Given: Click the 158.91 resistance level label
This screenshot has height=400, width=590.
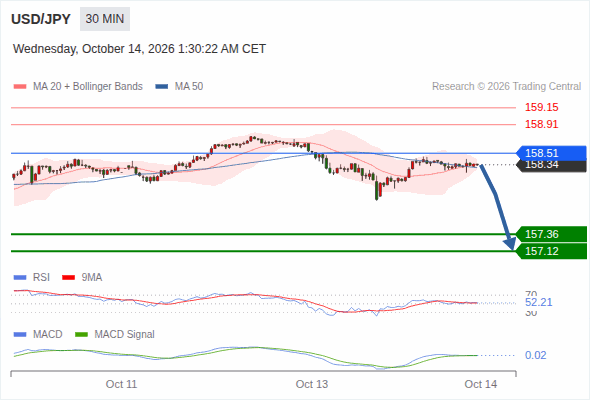Looking at the screenshot, I should click(541, 124).
